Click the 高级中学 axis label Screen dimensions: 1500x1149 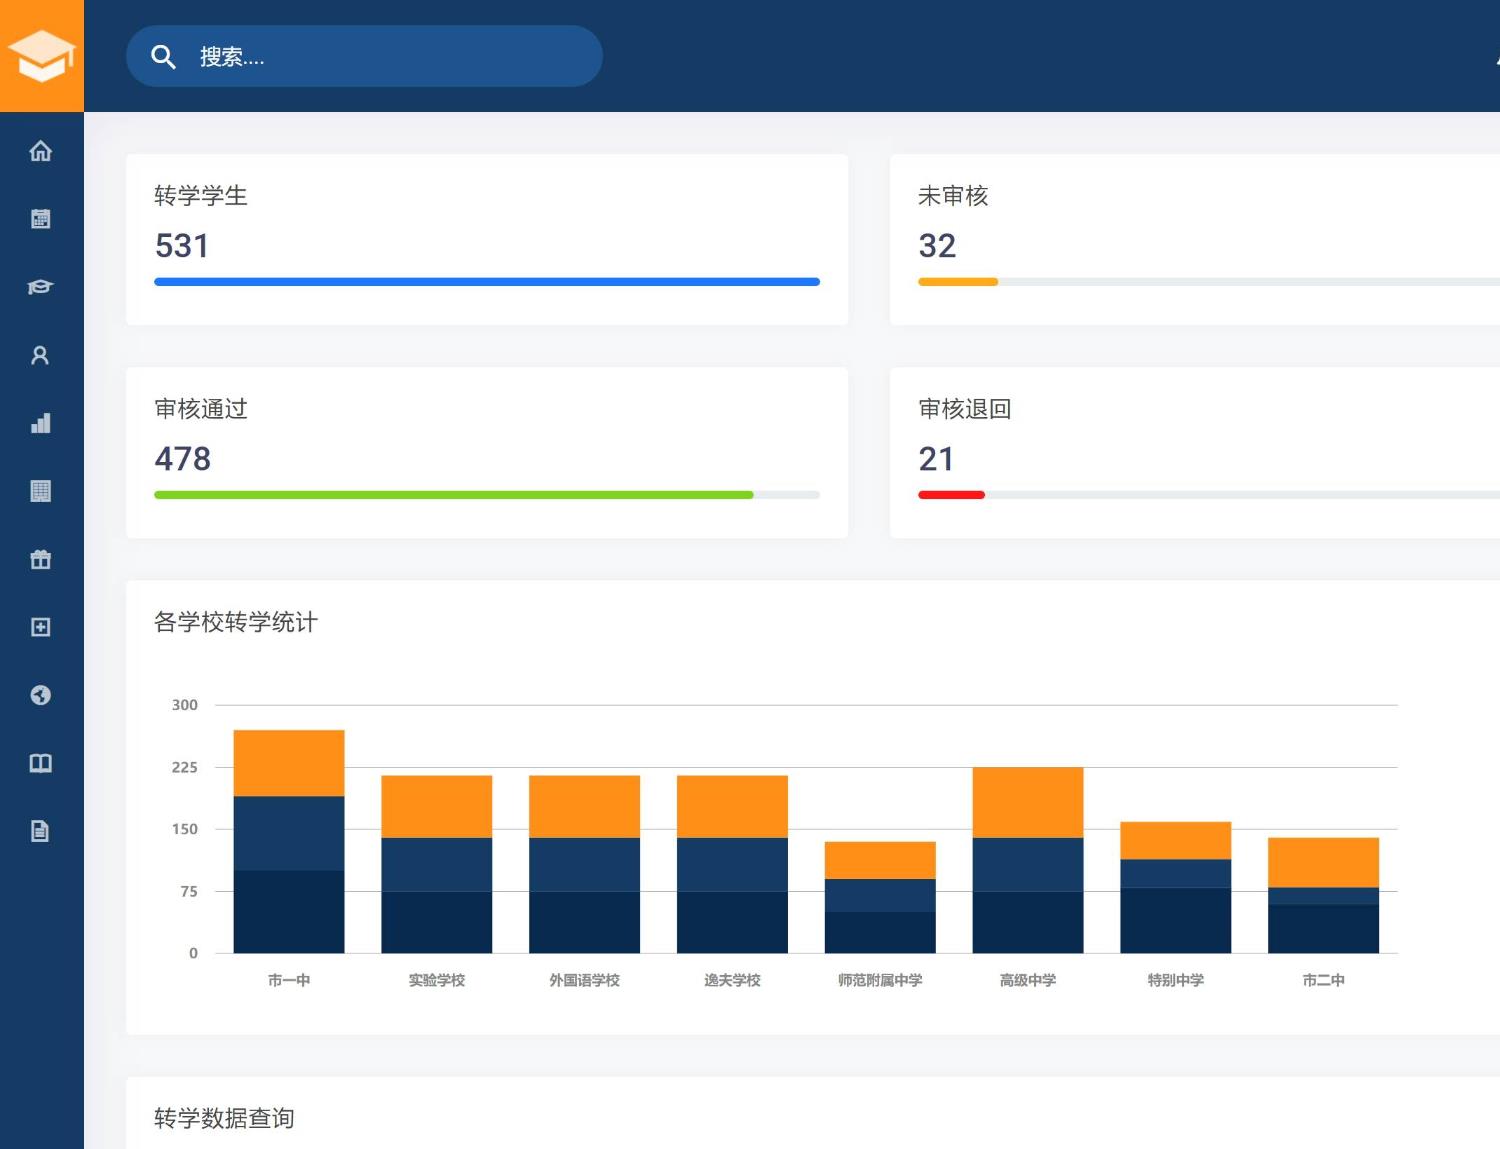pyautogui.click(x=1028, y=980)
